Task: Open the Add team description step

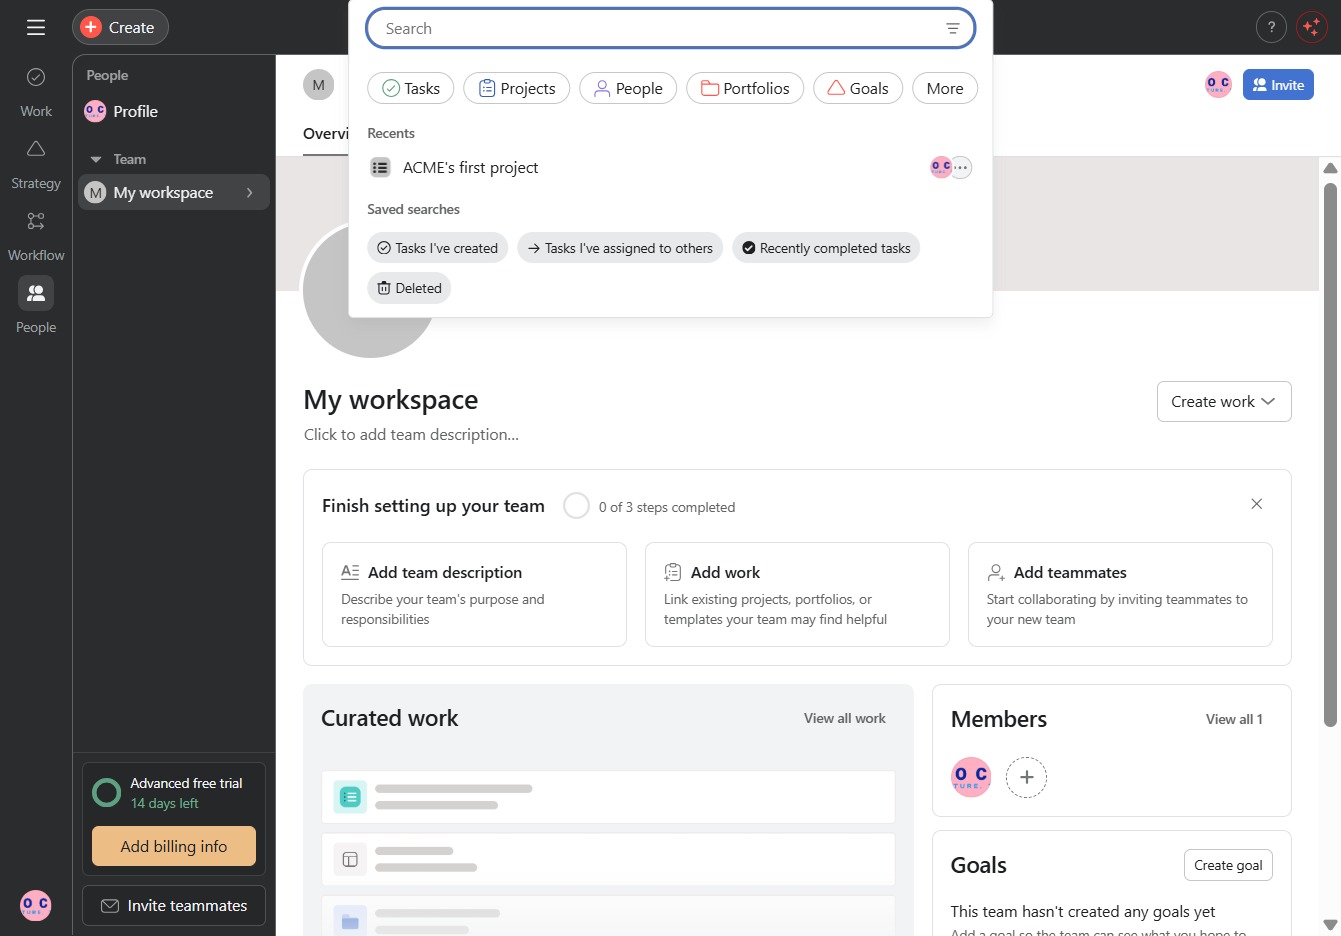Action: [x=474, y=594]
